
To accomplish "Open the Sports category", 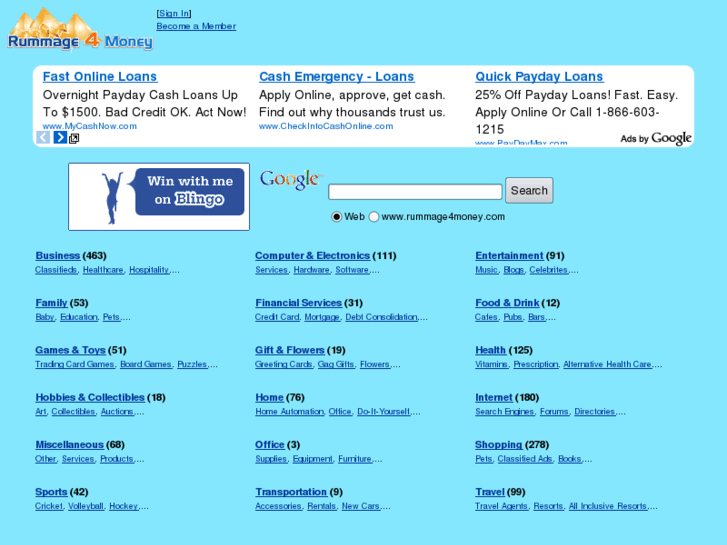I will pyautogui.click(x=51, y=492).
